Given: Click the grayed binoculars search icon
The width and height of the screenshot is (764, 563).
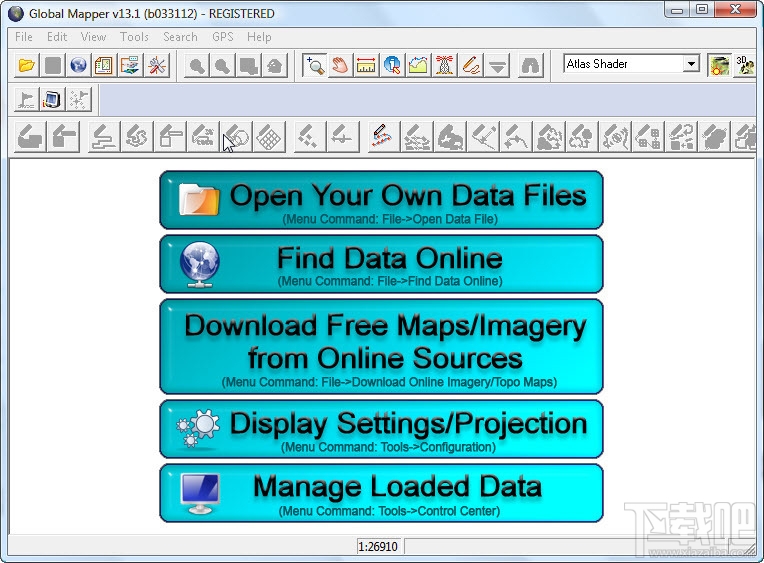Looking at the screenshot, I should click(x=530, y=65).
